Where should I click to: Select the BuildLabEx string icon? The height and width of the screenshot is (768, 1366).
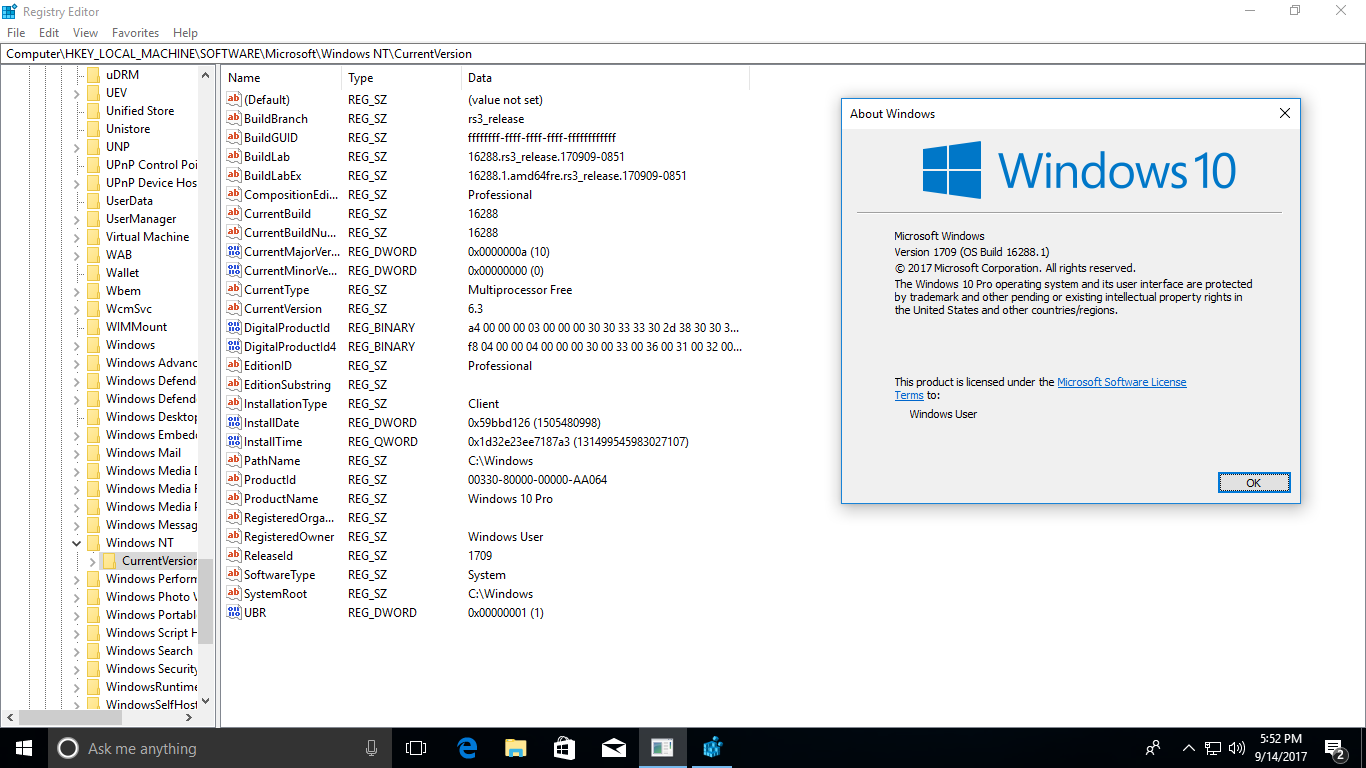234,176
